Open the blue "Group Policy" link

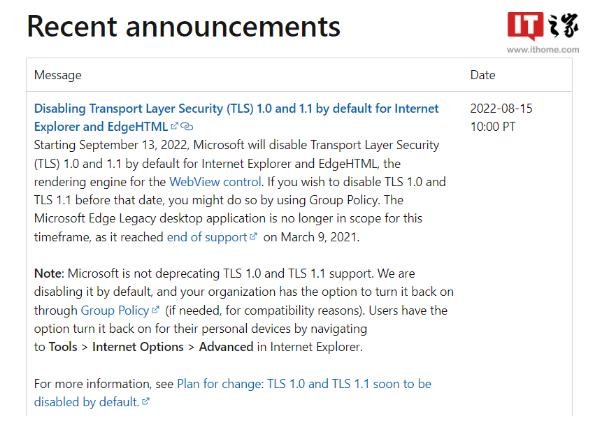point(114,311)
